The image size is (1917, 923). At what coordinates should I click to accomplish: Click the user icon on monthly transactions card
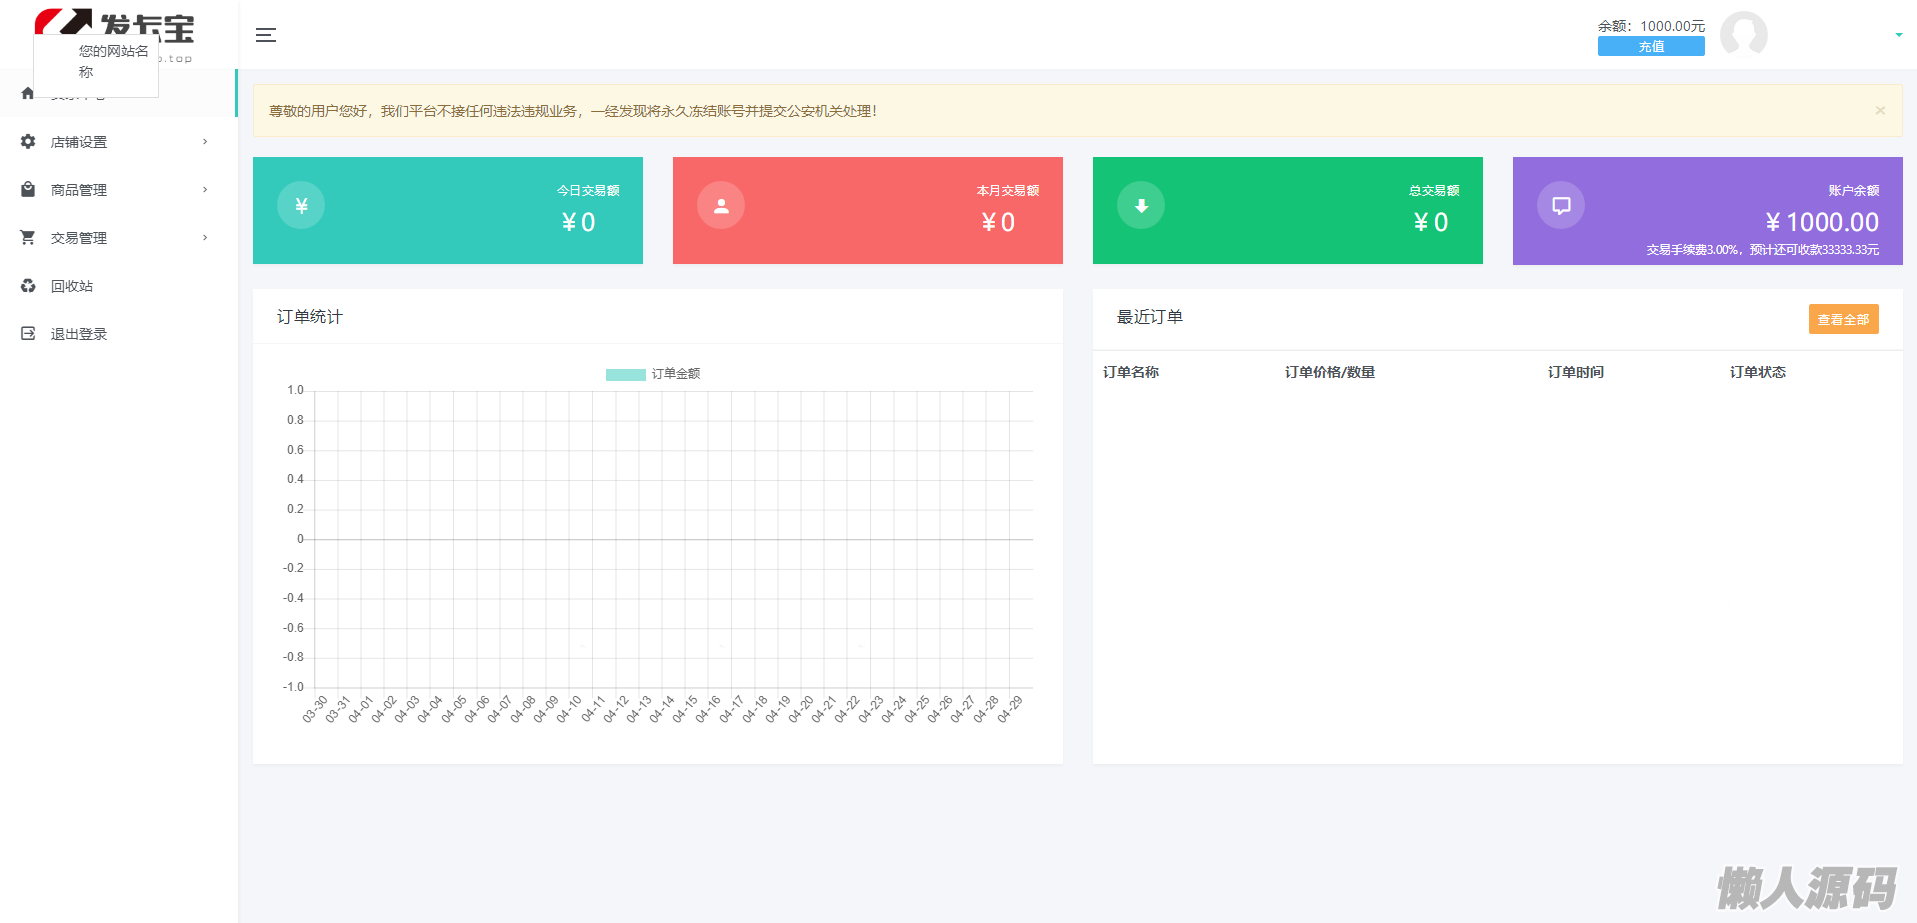(x=721, y=206)
